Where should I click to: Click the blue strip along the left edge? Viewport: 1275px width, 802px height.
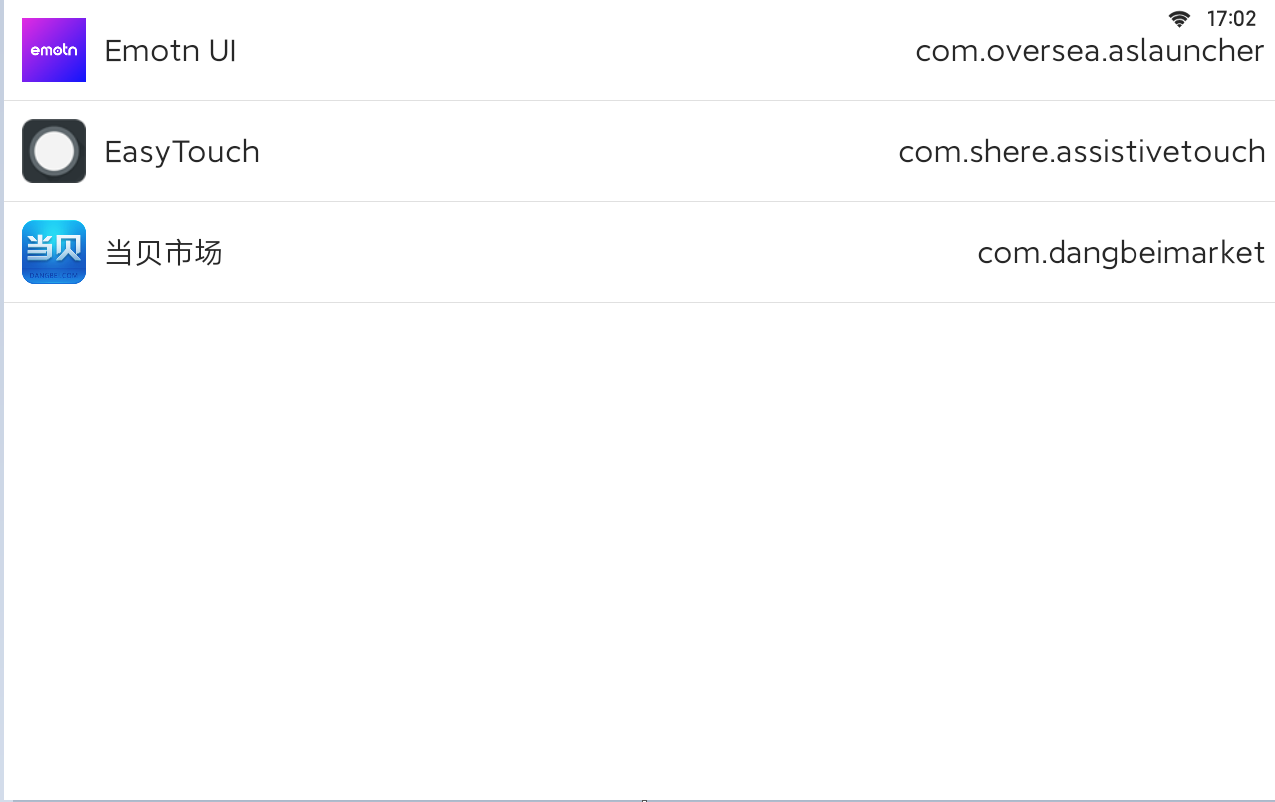[2, 400]
